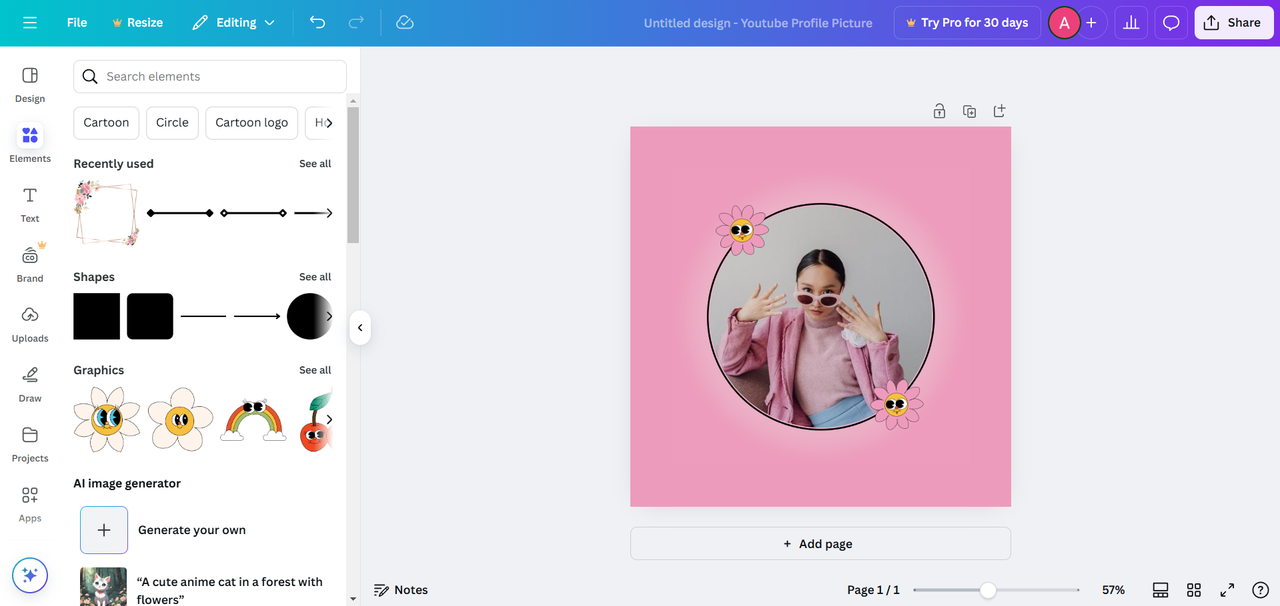This screenshot has height=606, width=1280.
Task: Insert the line with filled diamond ends
Action: [180, 213]
